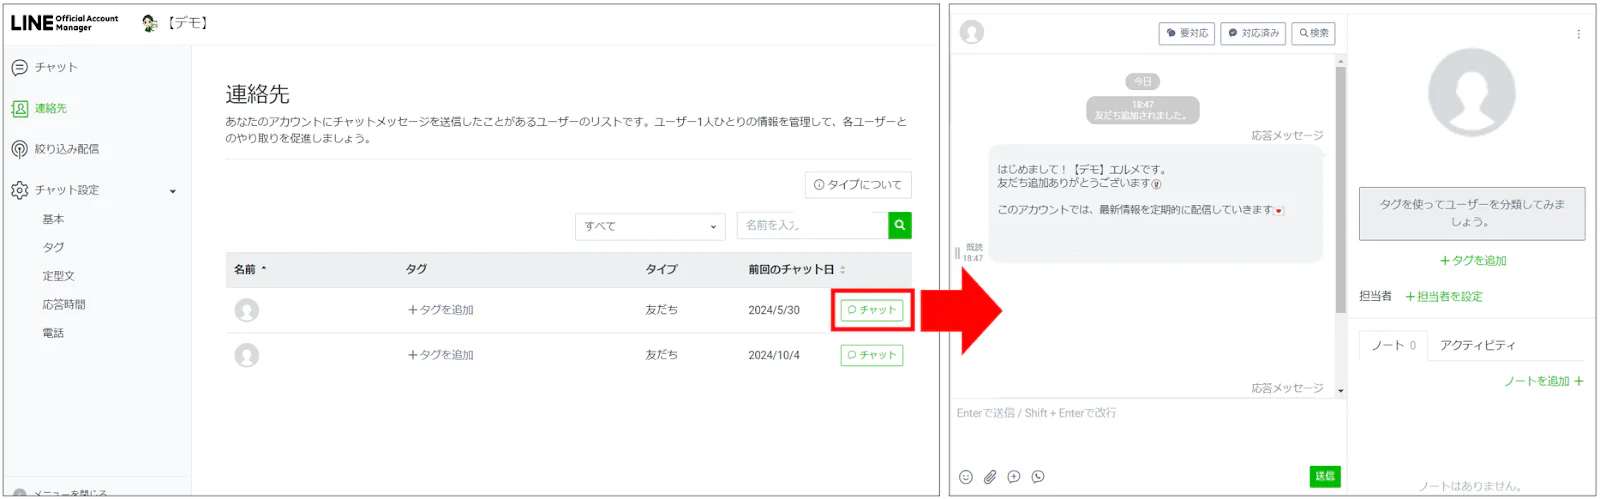Mark the chat as 要対応
The height and width of the screenshot is (499, 1600).
tap(1187, 33)
